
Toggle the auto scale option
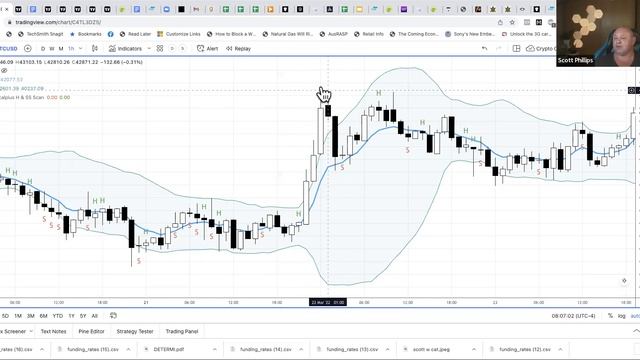click(x=635, y=316)
